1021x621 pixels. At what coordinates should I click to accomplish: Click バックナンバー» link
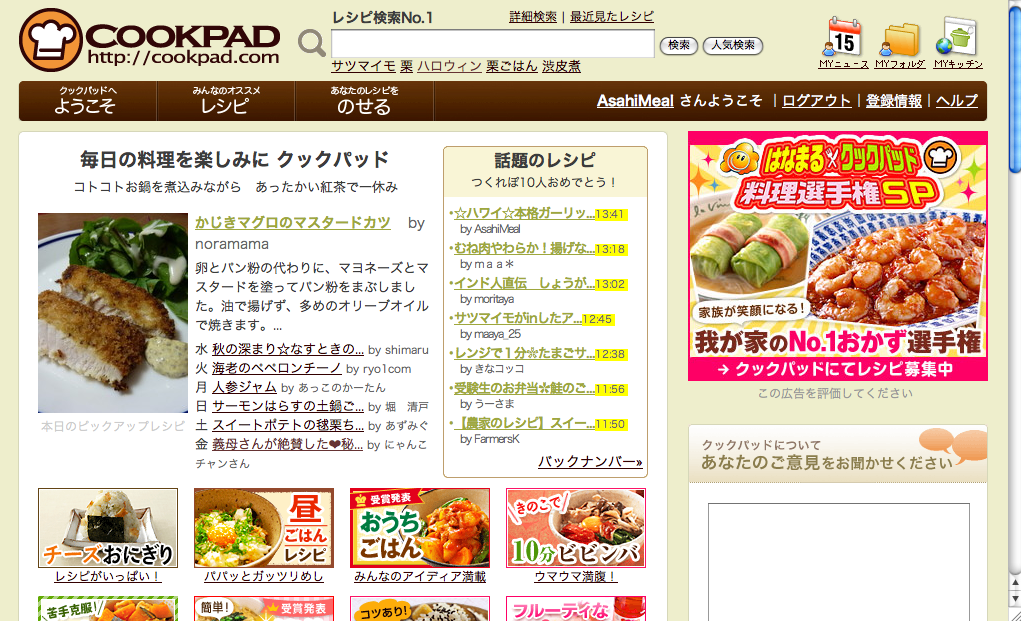(590, 462)
